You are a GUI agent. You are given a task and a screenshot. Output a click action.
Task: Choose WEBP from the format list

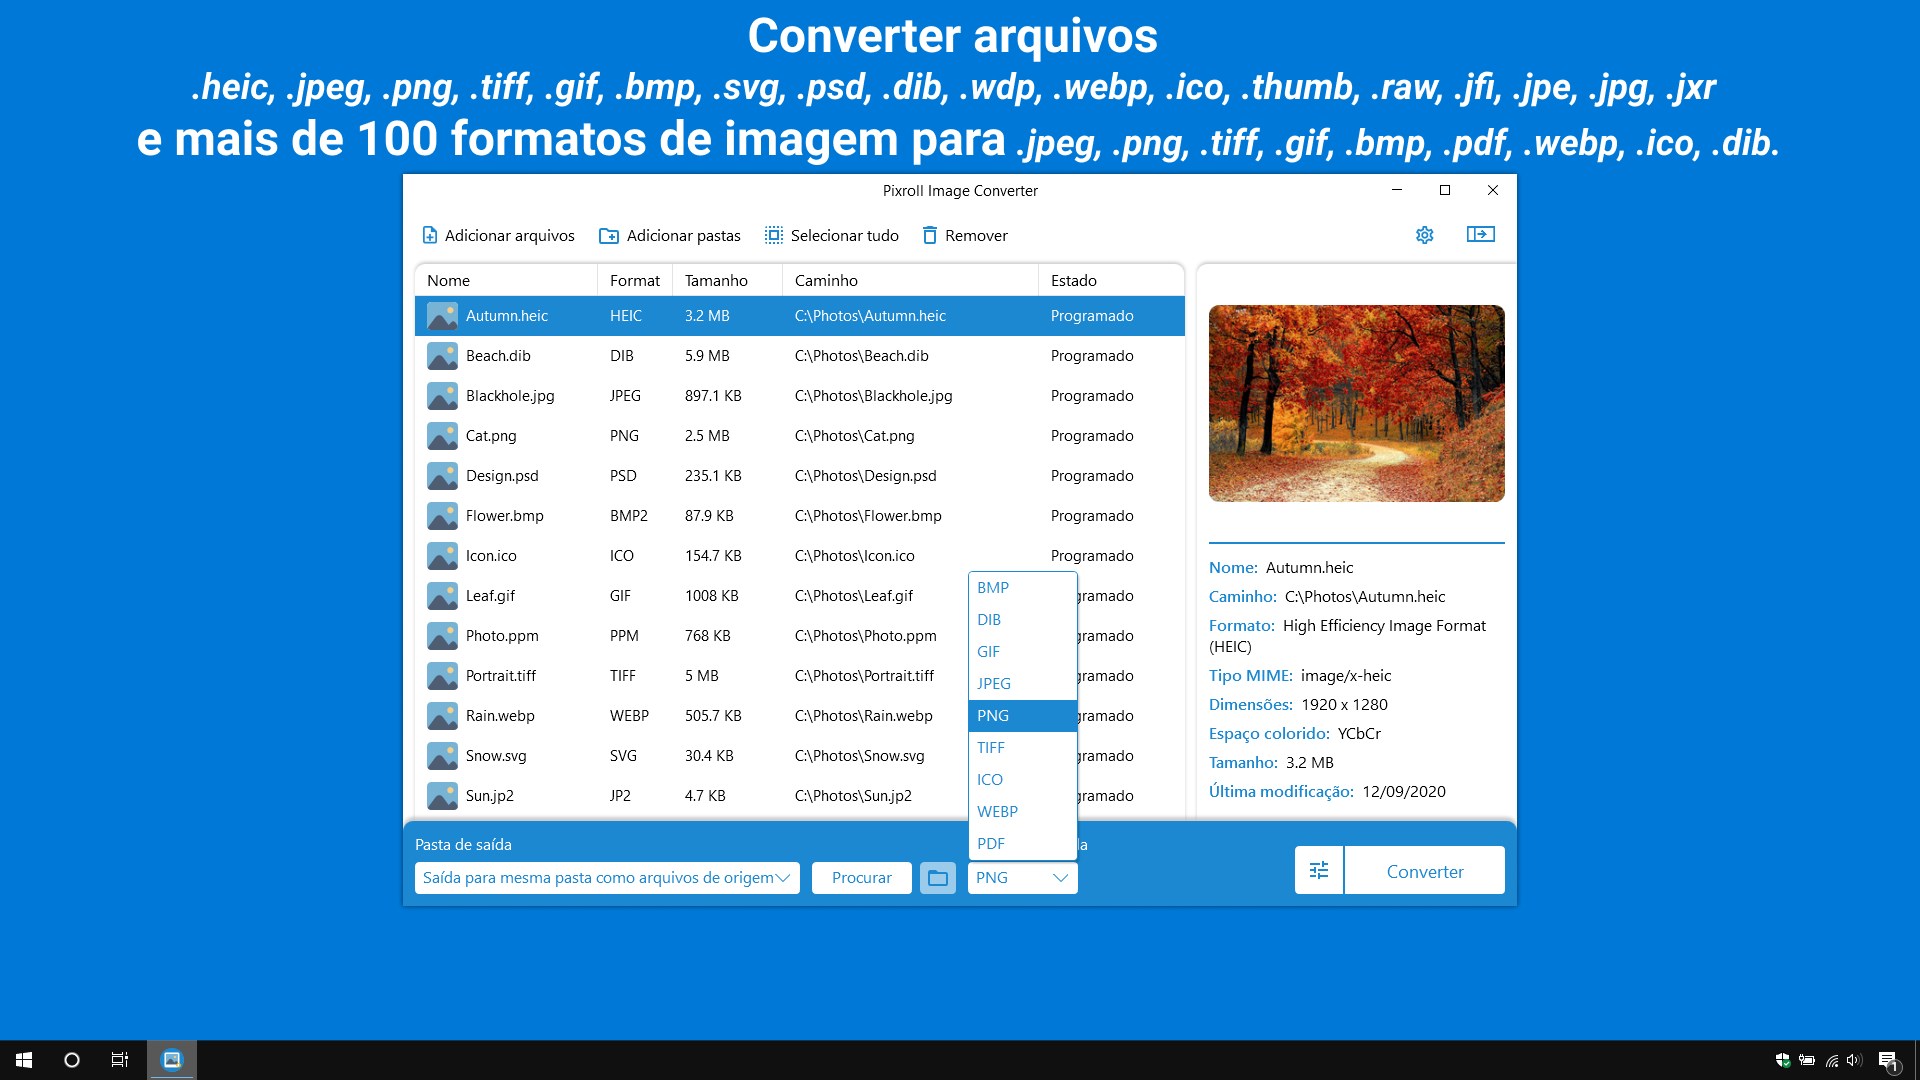997,812
